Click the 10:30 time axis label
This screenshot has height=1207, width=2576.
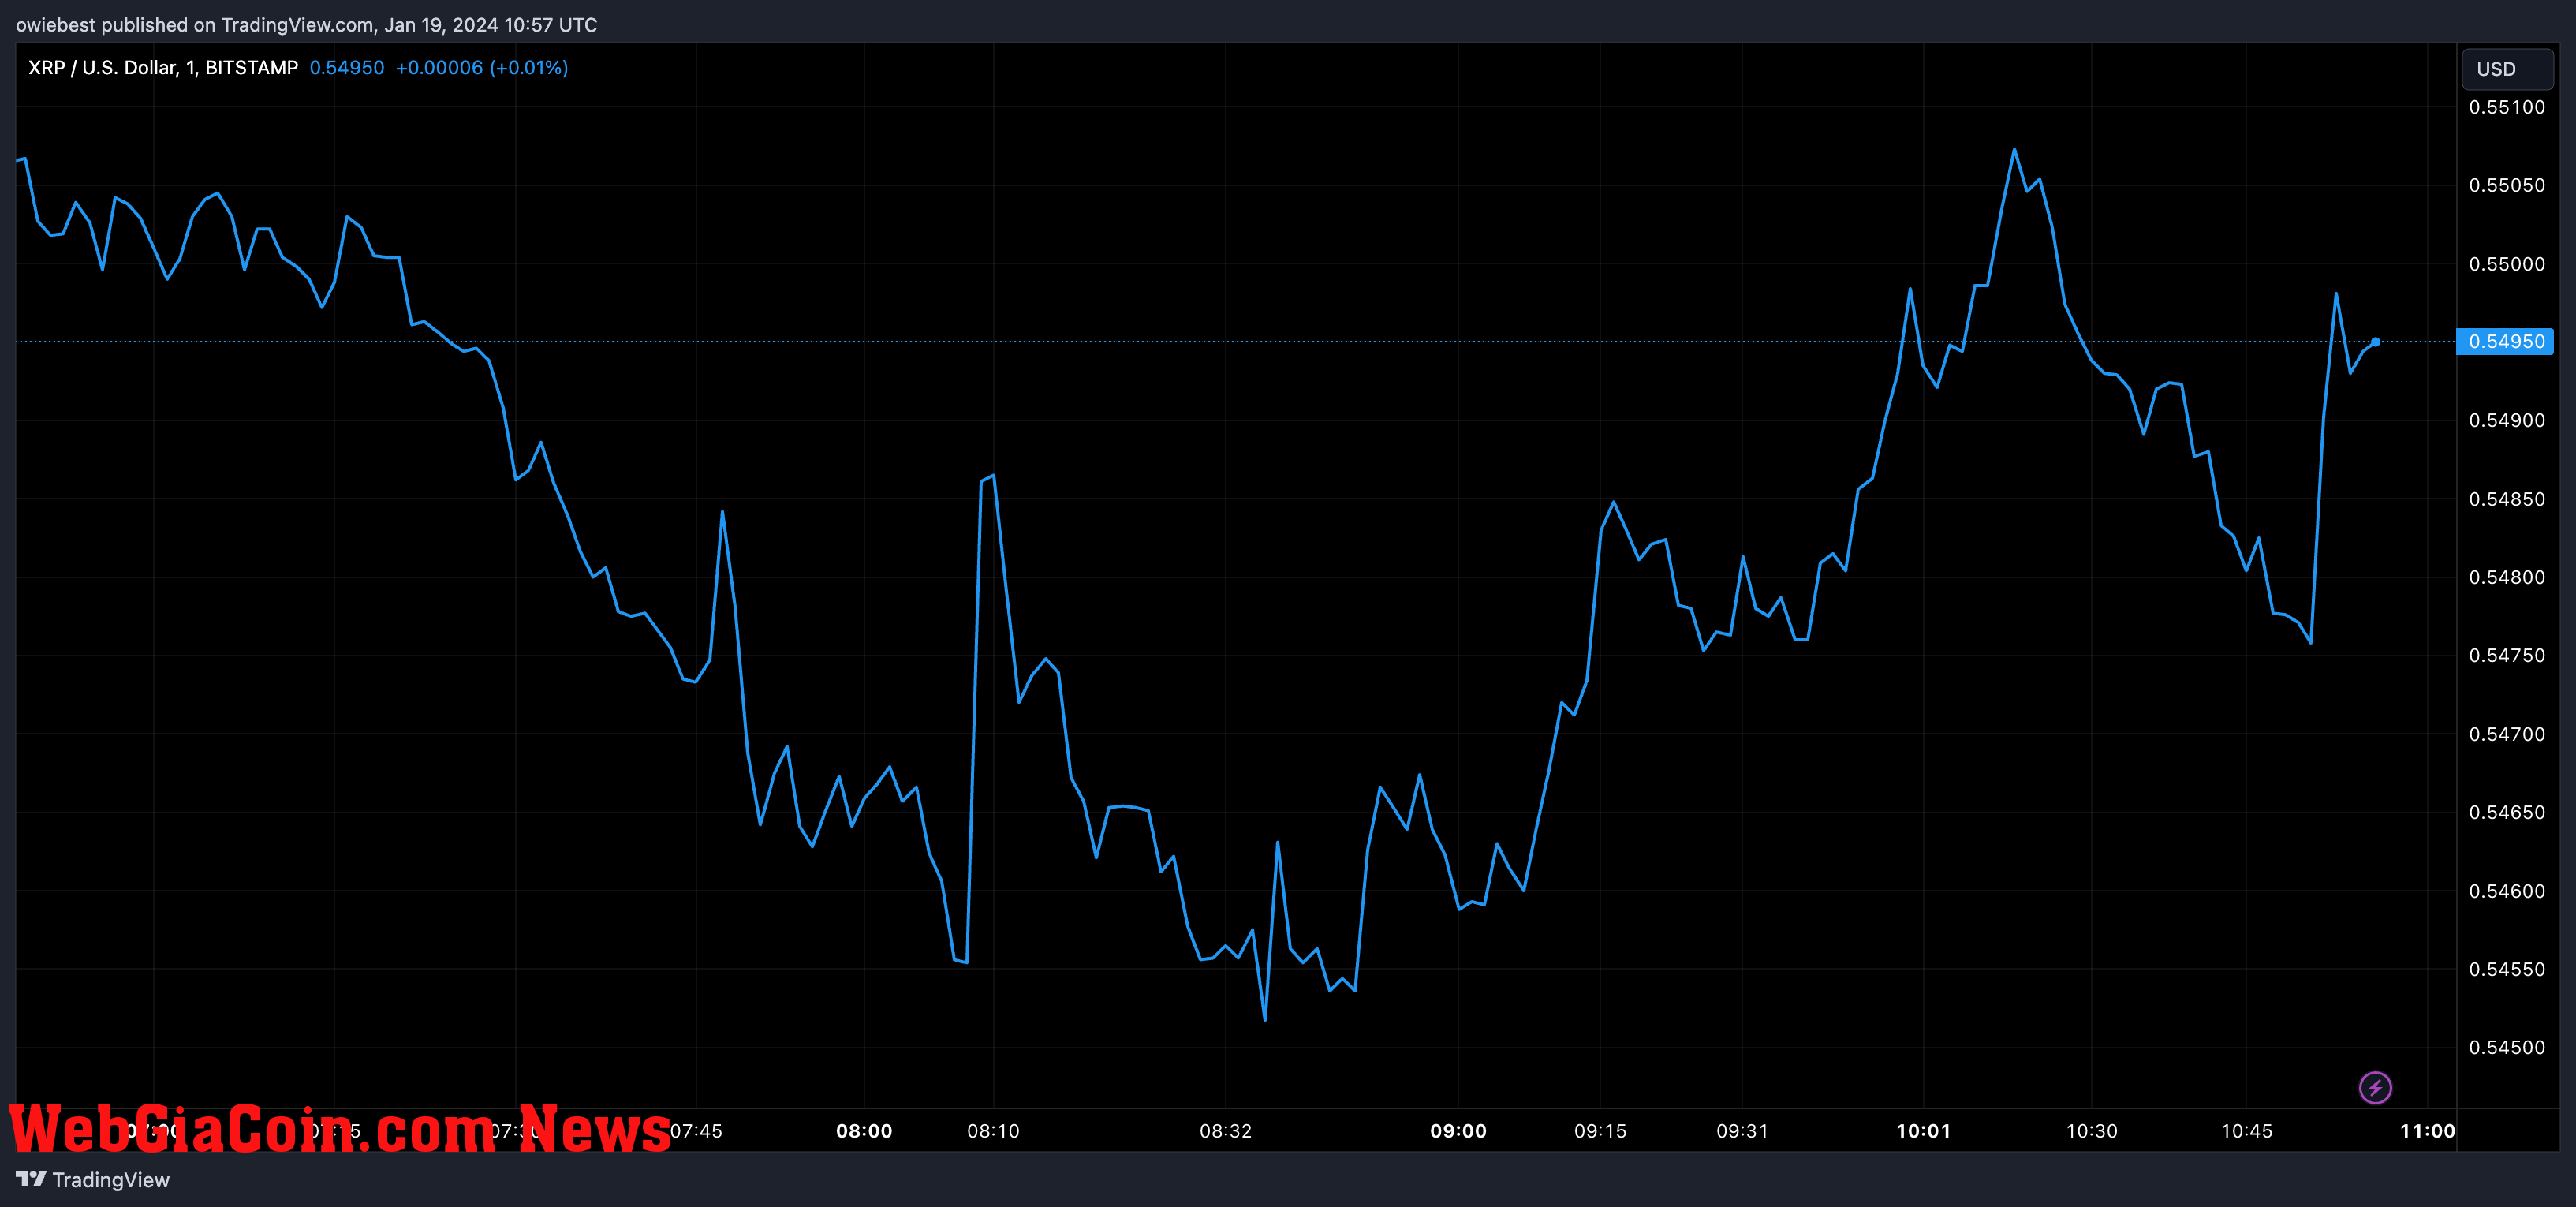point(2092,1131)
